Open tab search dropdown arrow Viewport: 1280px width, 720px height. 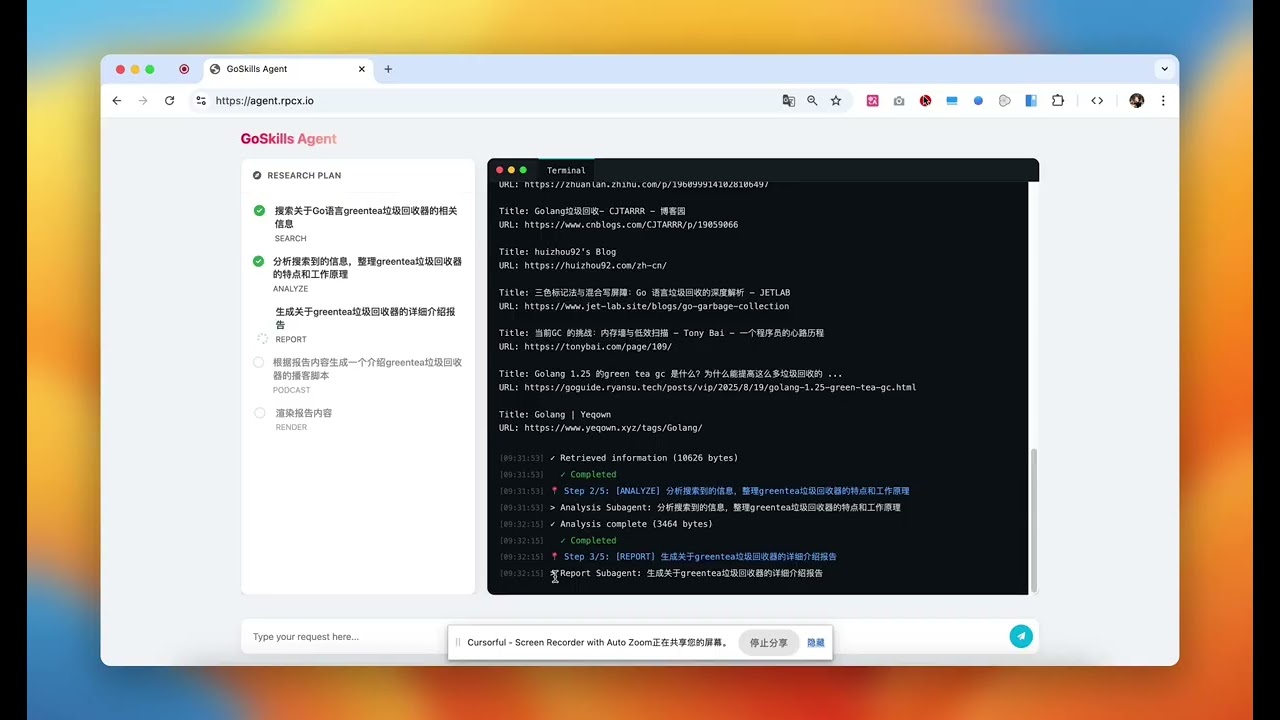click(x=1164, y=69)
